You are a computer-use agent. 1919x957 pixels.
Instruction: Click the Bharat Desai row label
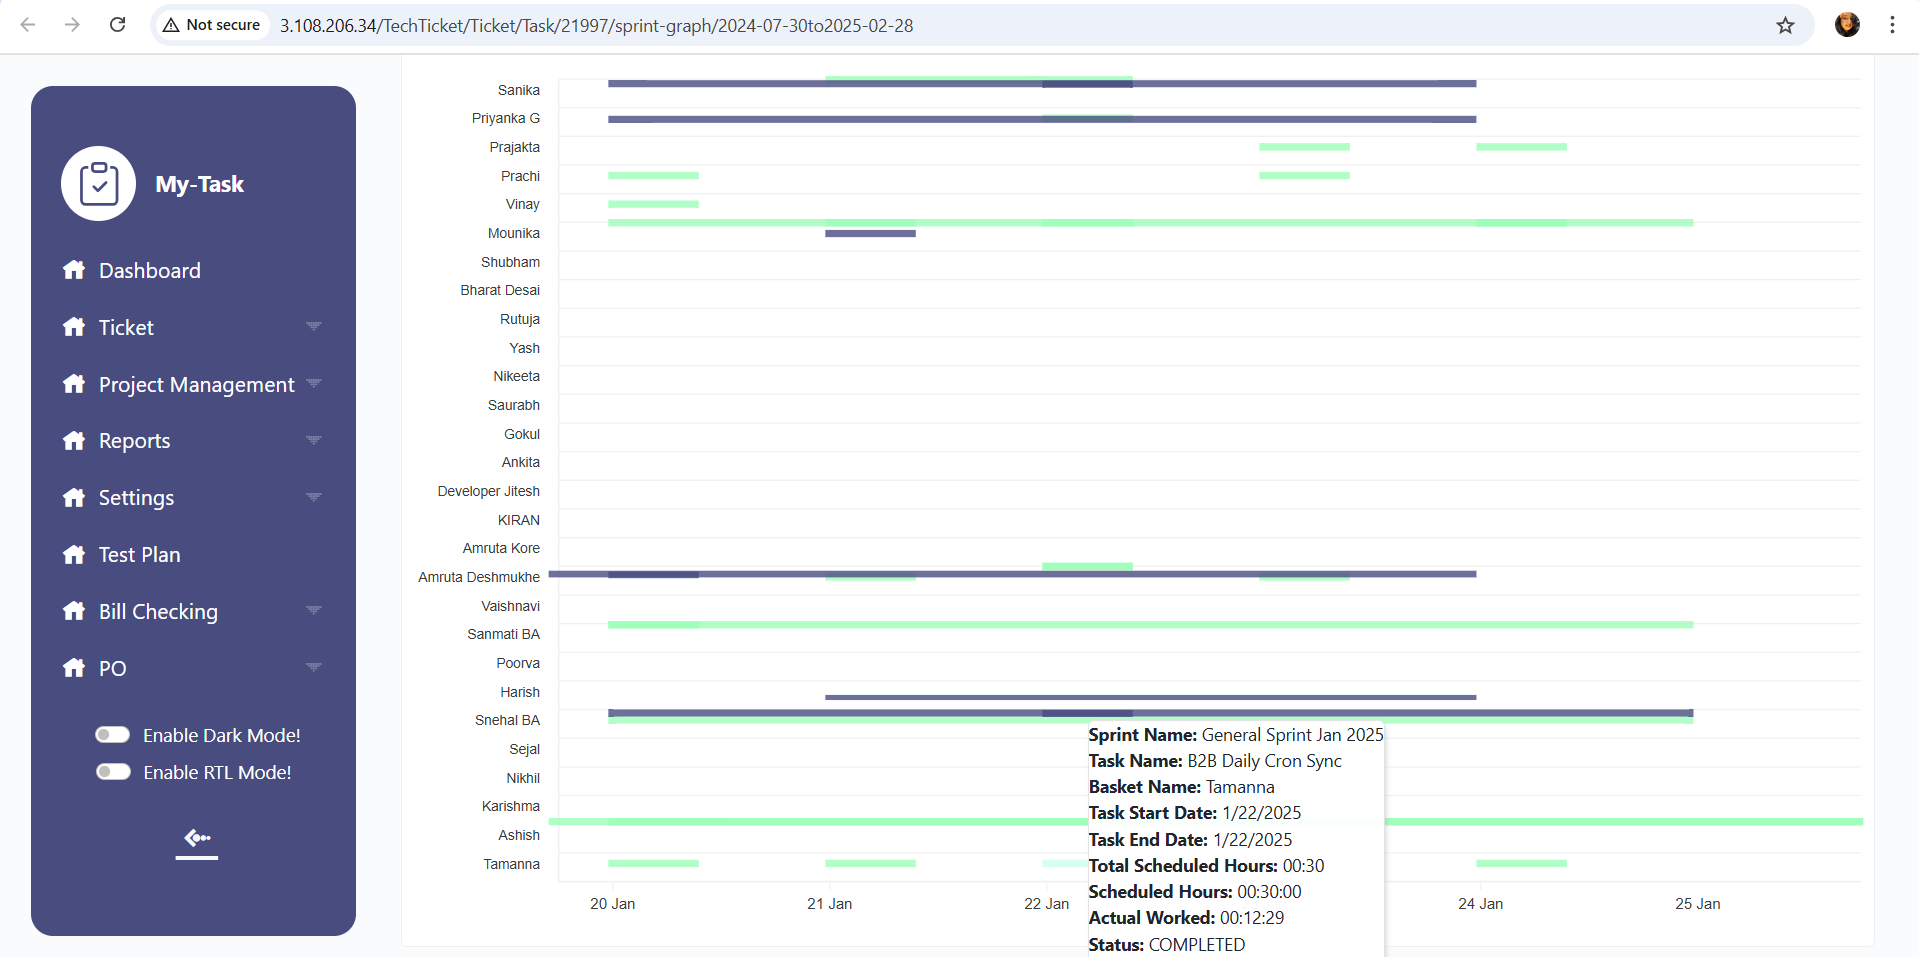click(x=500, y=290)
